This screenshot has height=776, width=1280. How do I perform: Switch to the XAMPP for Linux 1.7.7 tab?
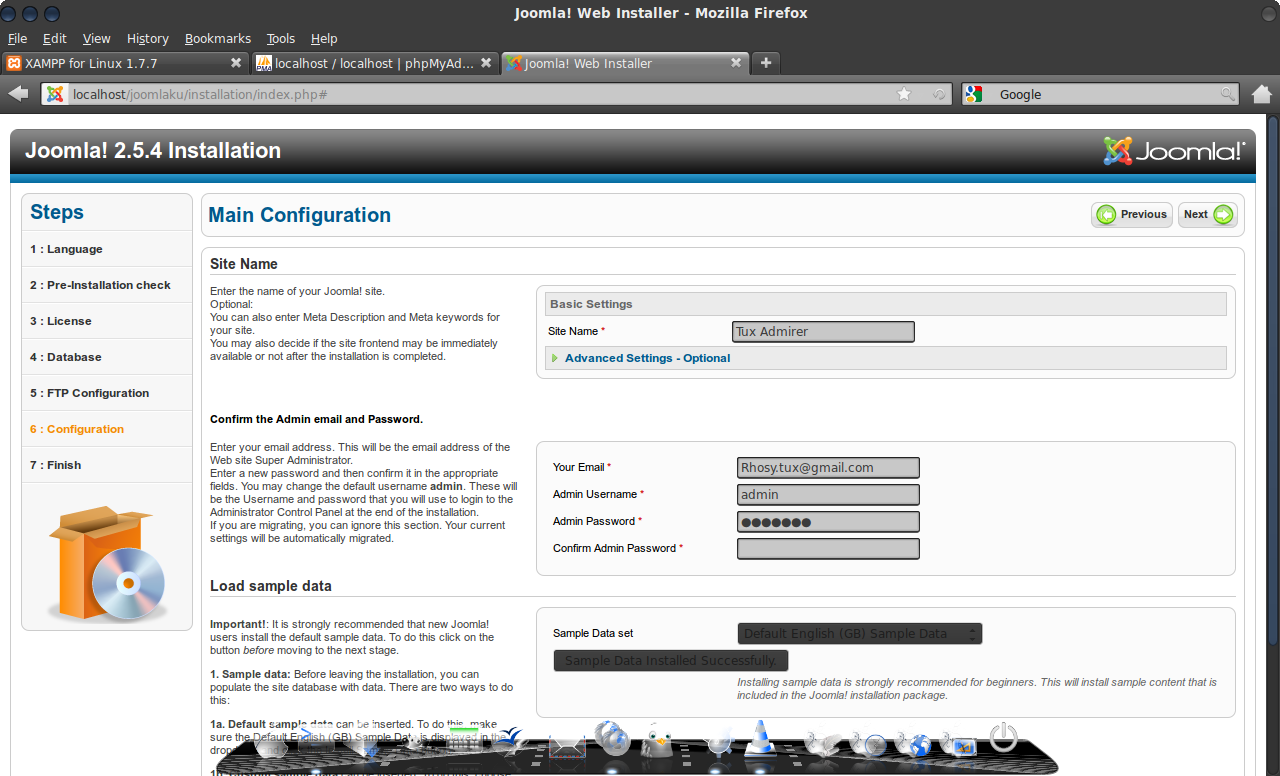[x=125, y=62]
